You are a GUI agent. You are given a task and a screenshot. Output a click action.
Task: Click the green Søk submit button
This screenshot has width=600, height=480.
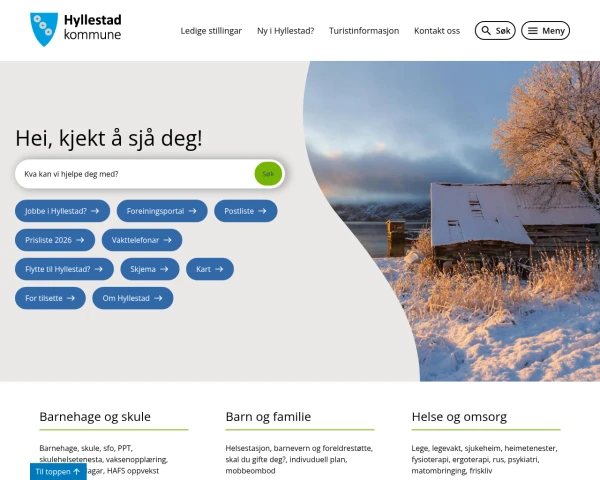(268, 174)
